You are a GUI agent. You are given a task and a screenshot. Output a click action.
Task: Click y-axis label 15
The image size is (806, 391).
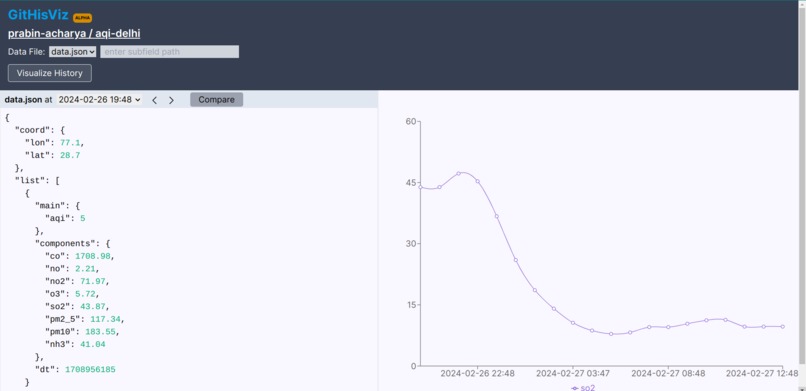pos(410,305)
